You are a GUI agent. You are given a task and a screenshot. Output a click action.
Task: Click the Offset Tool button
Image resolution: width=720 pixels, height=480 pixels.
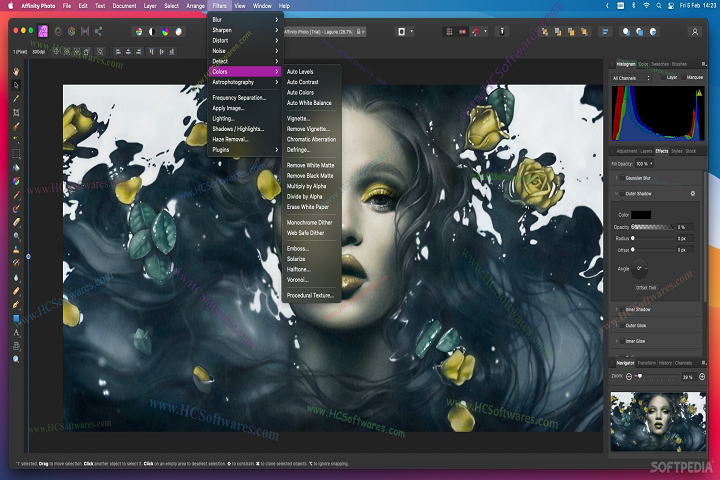pyautogui.click(x=646, y=288)
